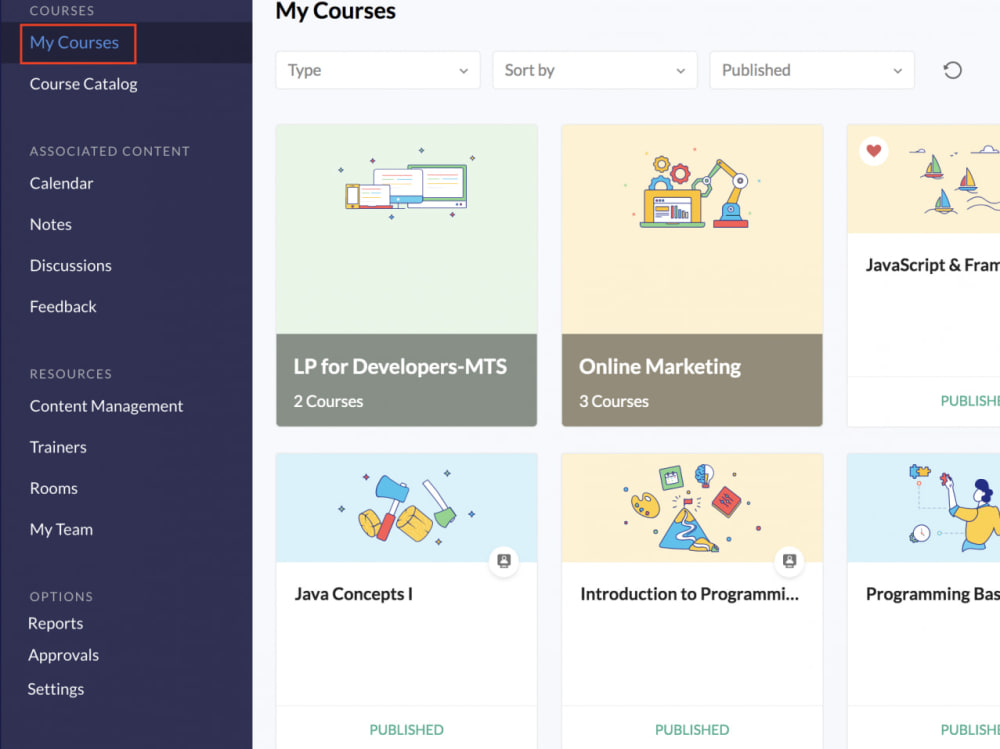Open Content Management in the sidebar
Screen dimensions: 1000x749
point(106,406)
